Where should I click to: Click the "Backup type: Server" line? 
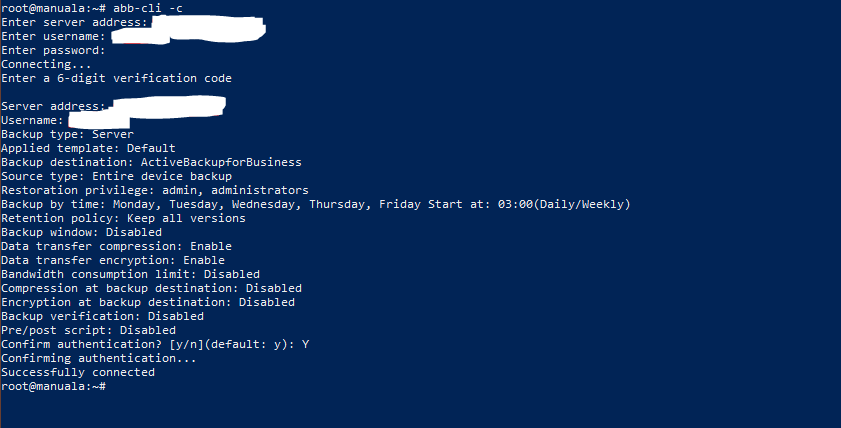pyautogui.click(x=67, y=134)
